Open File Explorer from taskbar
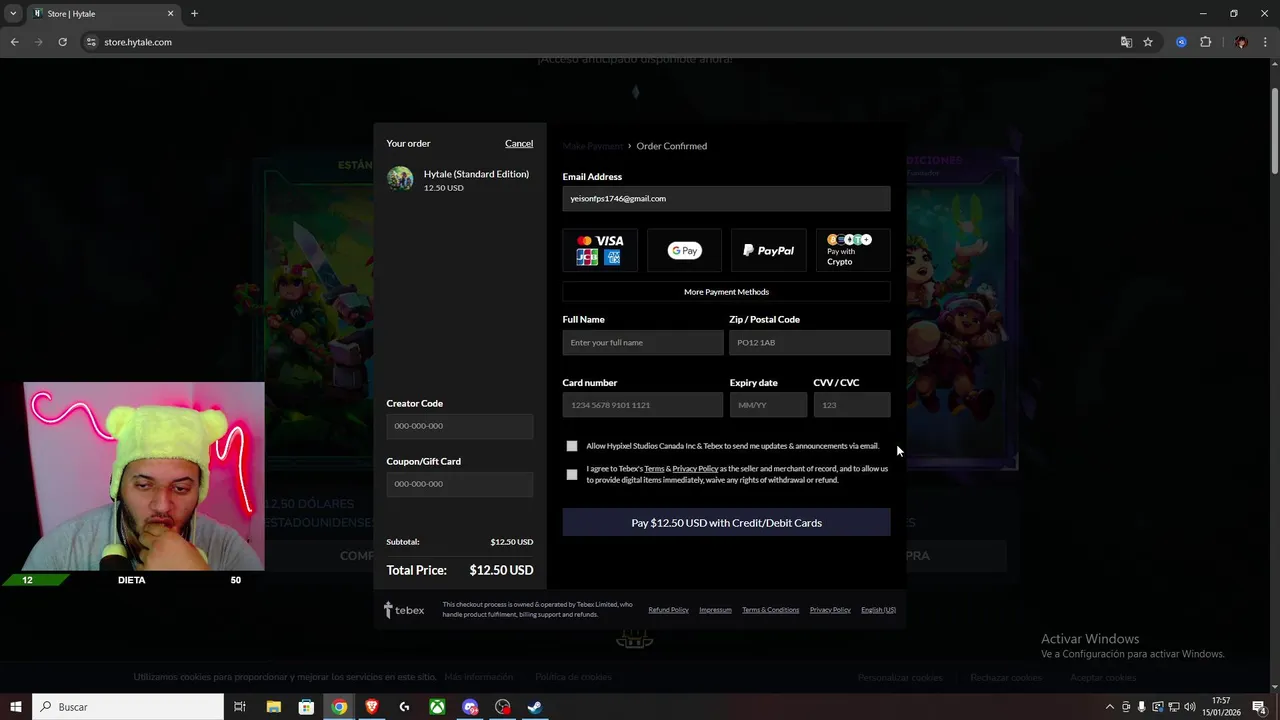The width and height of the screenshot is (1280, 720). coord(273,707)
